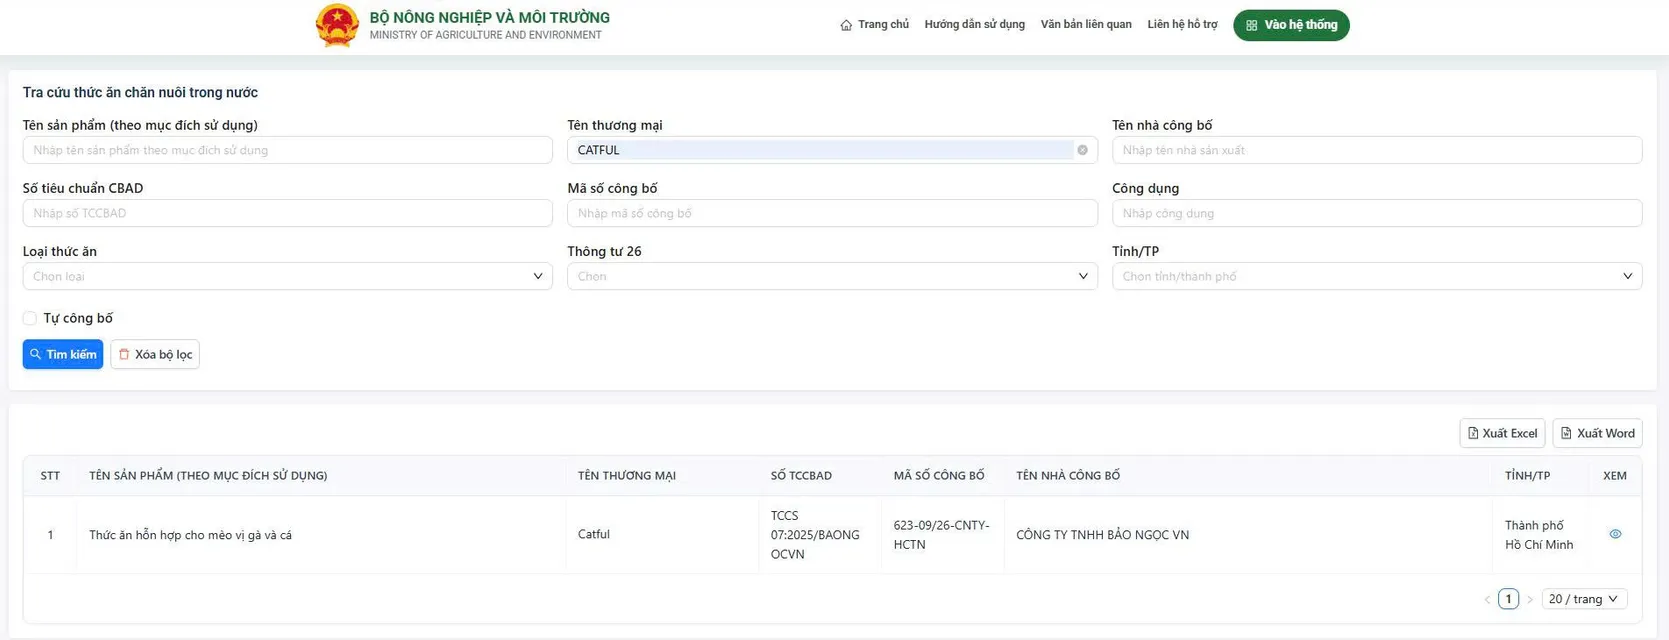Image resolution: width=1669 pixels, height=640 pixels.
Task: Click Xóa bộ lọc to clear filters
Action: 155,354
